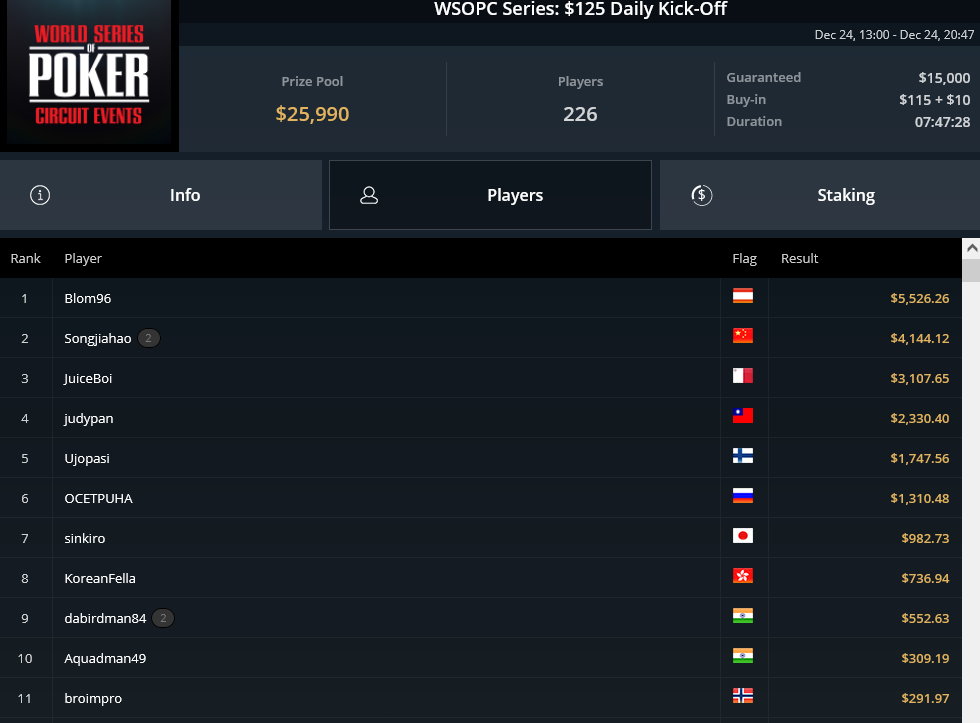Click the China flag beside Songjiahao

(x=742, y=336)
